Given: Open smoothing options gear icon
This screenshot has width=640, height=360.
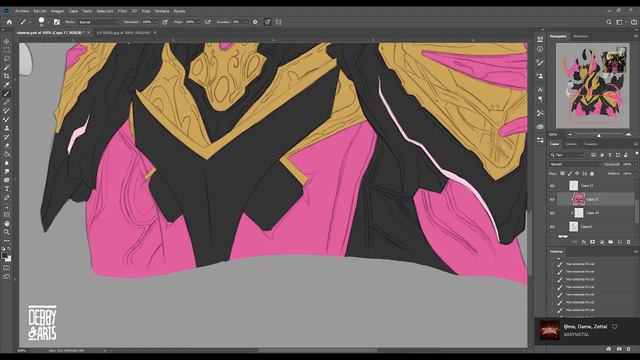Looking at the screenshot, I should [x=255, y=22].
